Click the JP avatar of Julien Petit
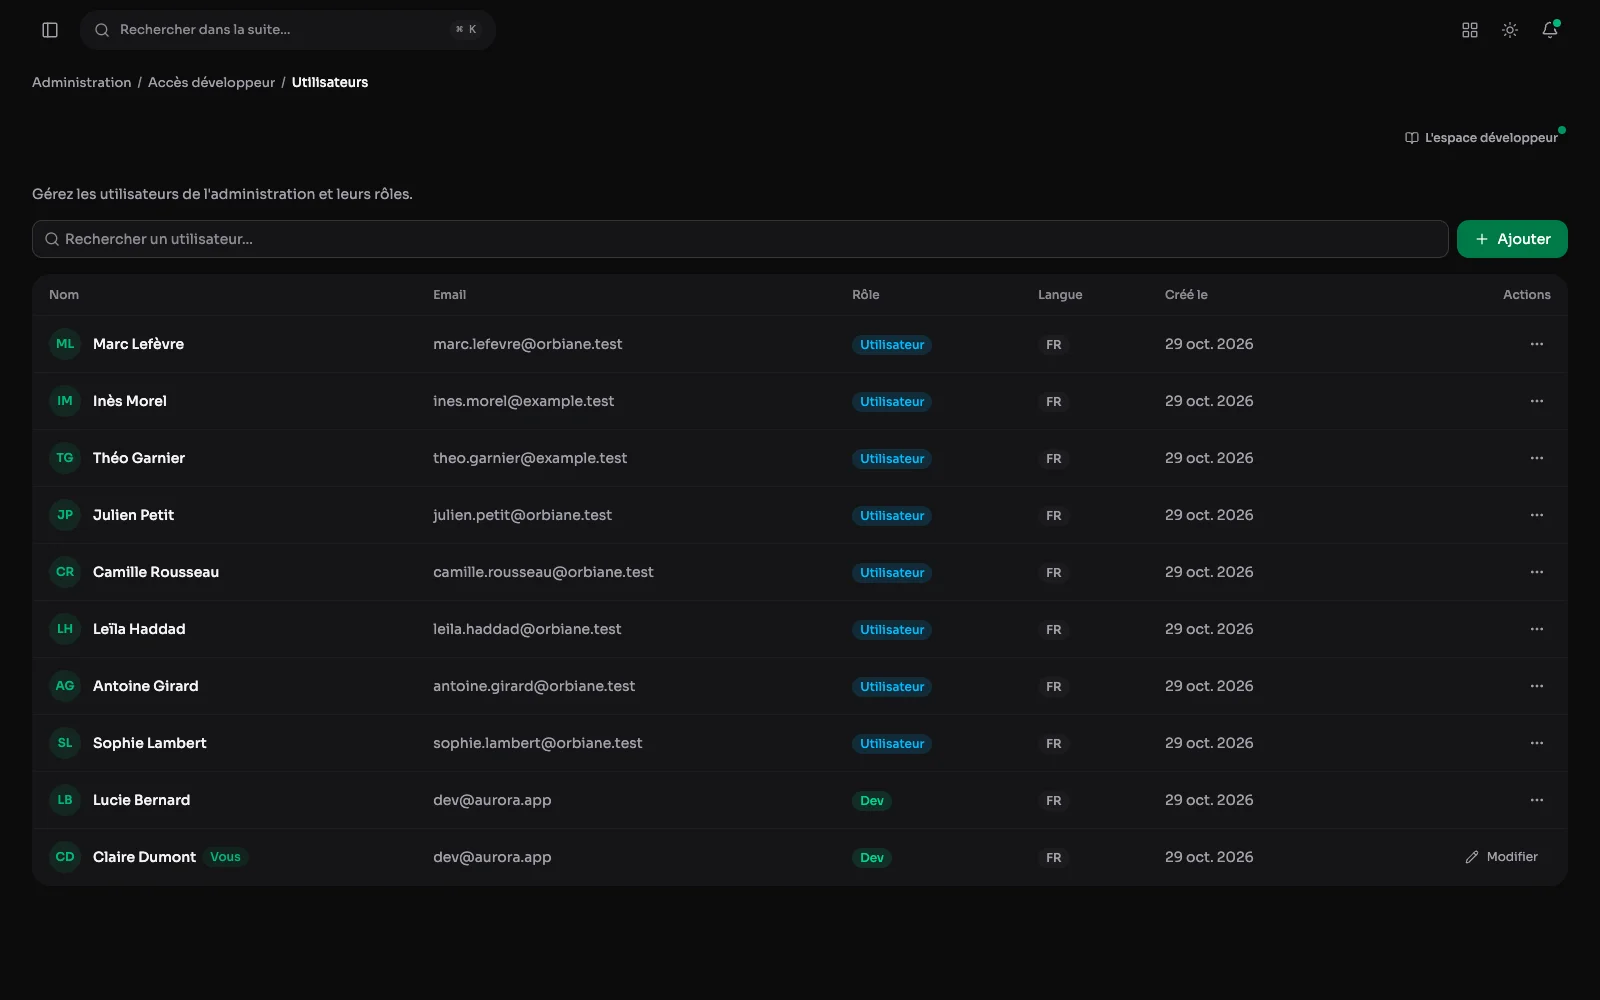1600x1000 pixels. point(65,515)
